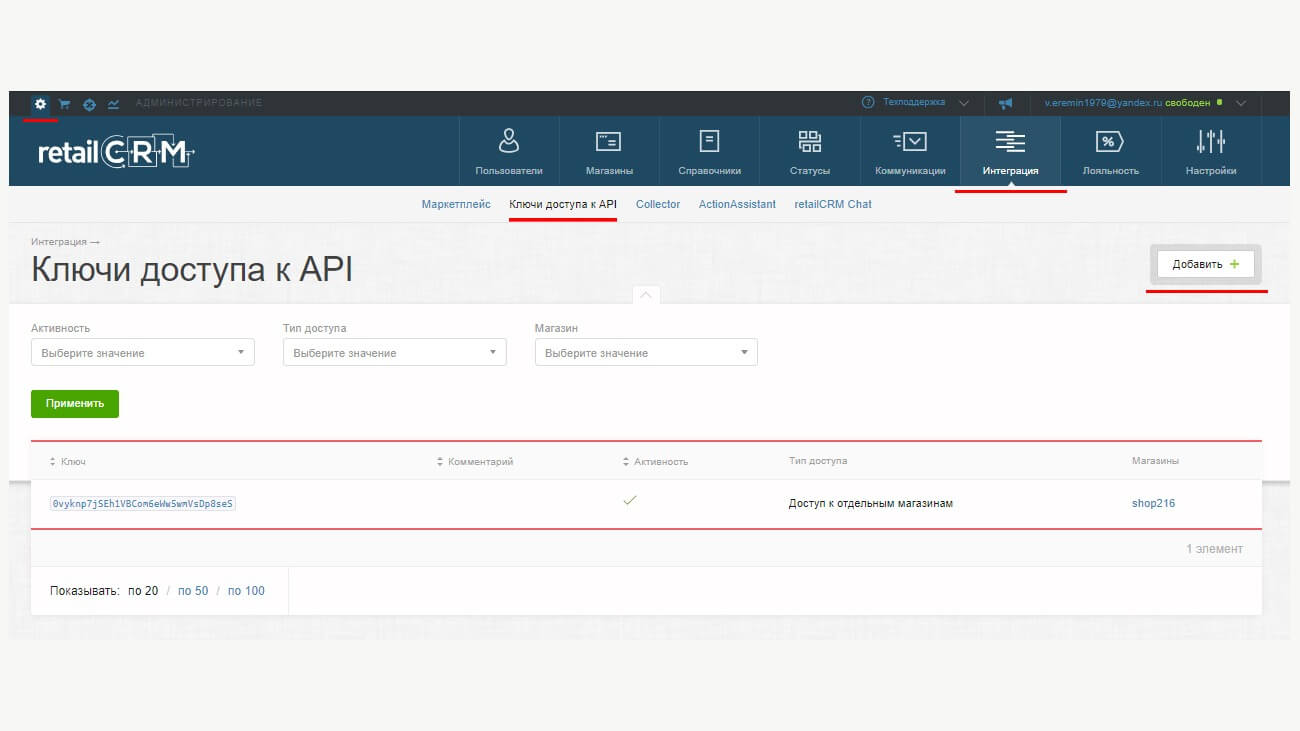Click the megaphone notifications icon
Viewport: 1300px width, 731px height.
pyautogui.click(x=1005, y=103)
